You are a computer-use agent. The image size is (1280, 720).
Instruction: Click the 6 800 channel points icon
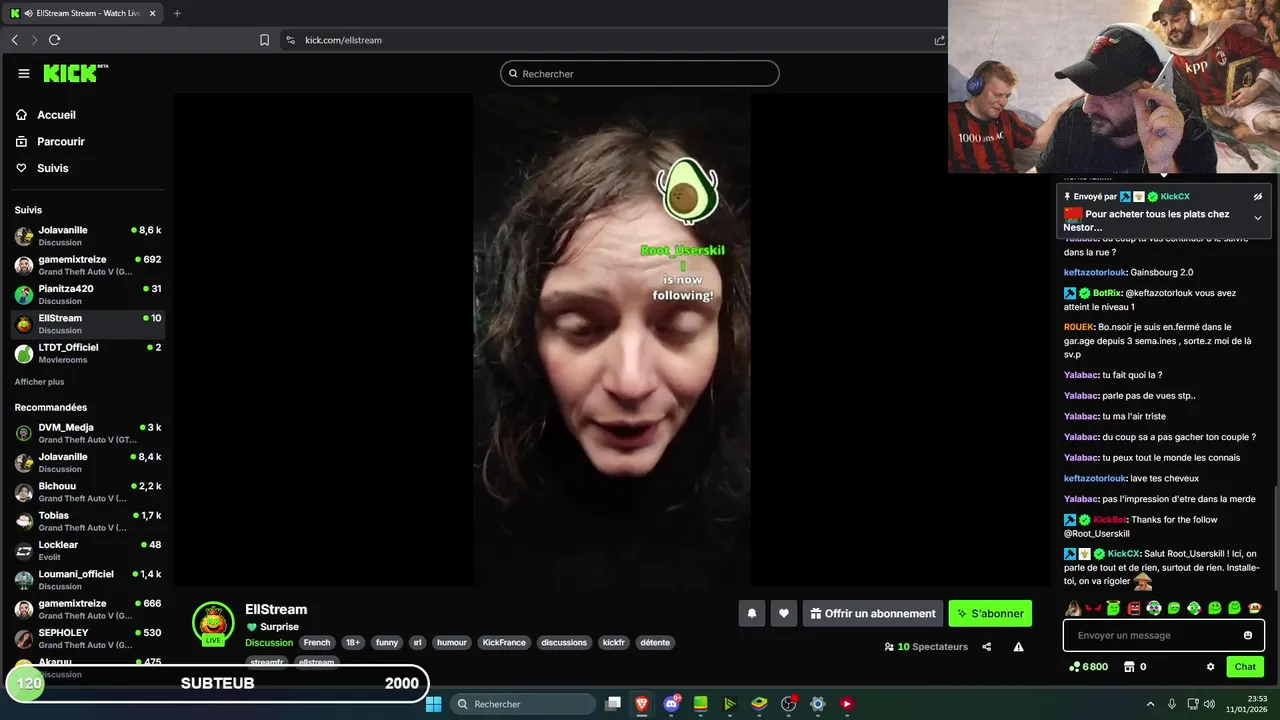tap(1074, 667)
